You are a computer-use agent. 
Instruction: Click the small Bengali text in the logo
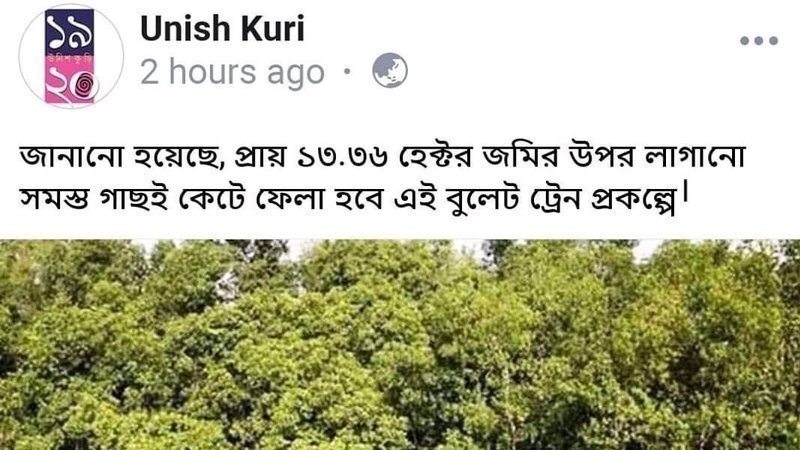pos(69,59)
